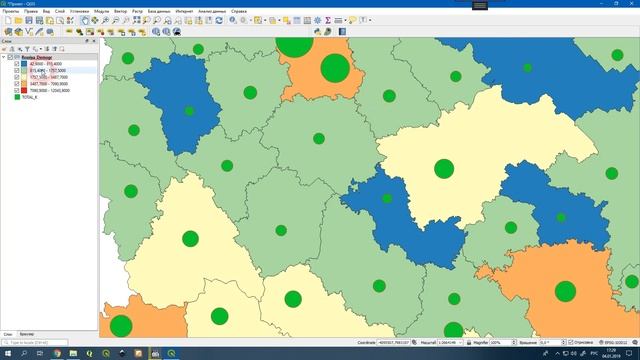Click the Pan Map to Selection tool
The image size is (640, 360).
pos(95,20)
